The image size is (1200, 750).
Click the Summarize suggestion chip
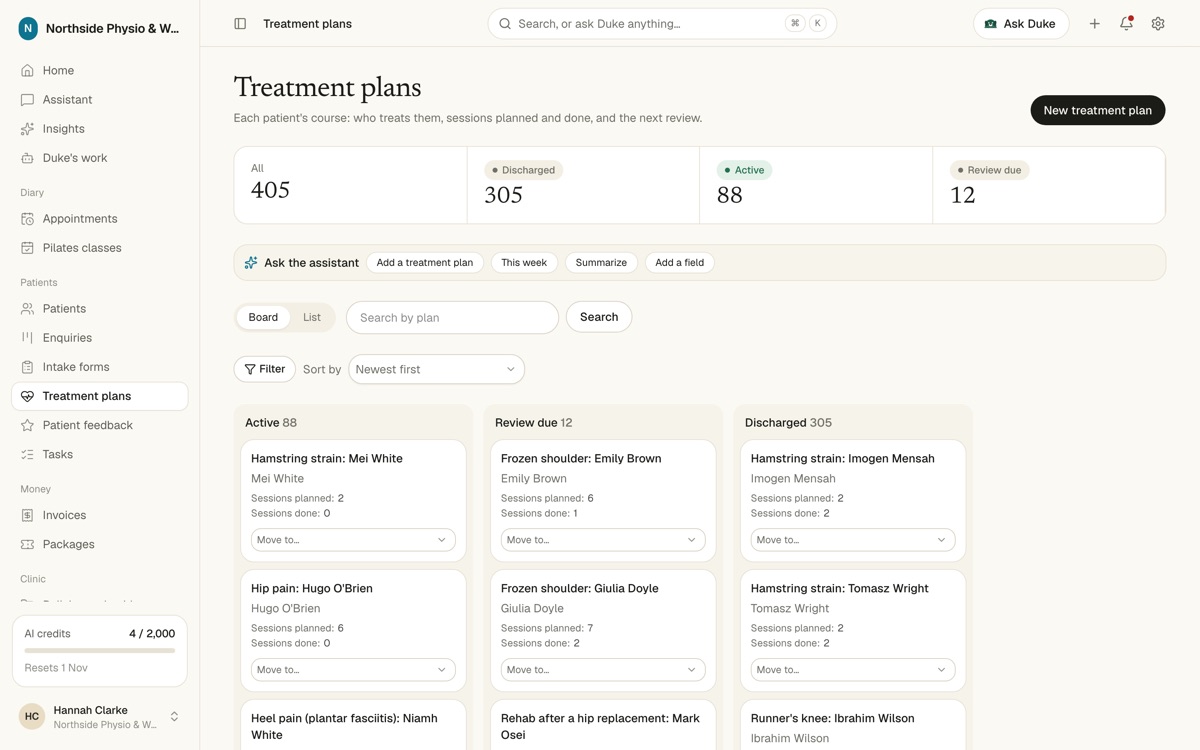click(601, 263)
